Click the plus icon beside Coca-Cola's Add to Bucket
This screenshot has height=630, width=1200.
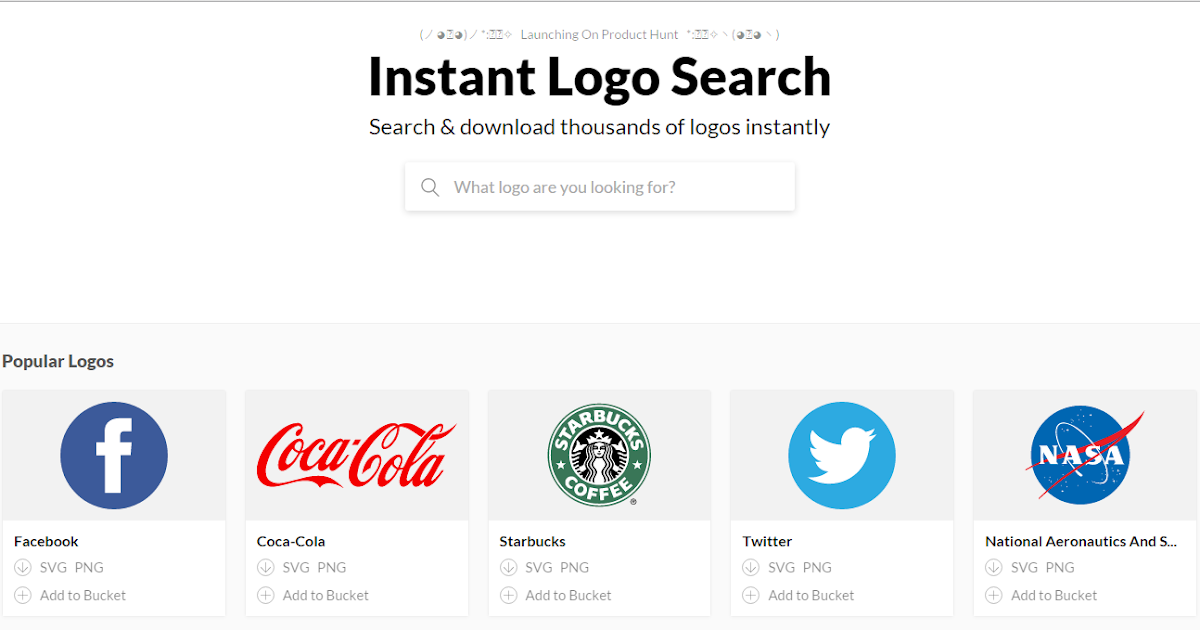pyautogui.click(x=265, y=595)
